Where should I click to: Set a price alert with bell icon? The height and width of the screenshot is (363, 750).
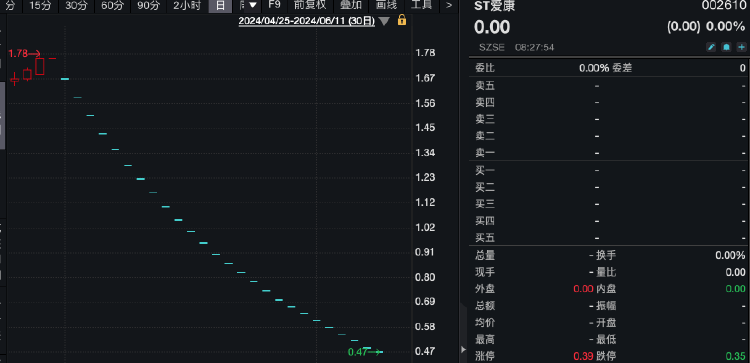pyautogui.click(x=726, y=47)
